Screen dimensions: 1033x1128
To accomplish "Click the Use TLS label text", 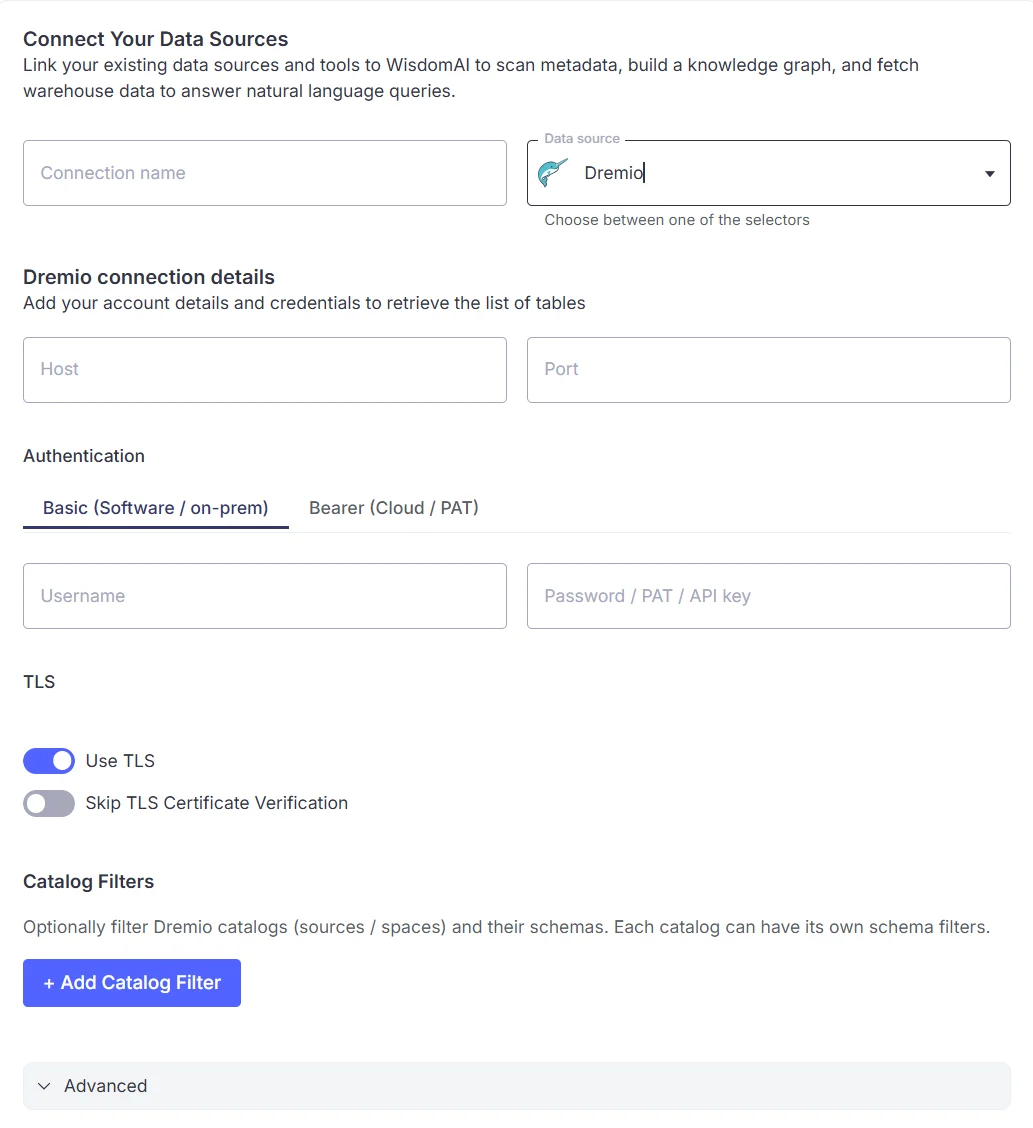I will point(120,761).
